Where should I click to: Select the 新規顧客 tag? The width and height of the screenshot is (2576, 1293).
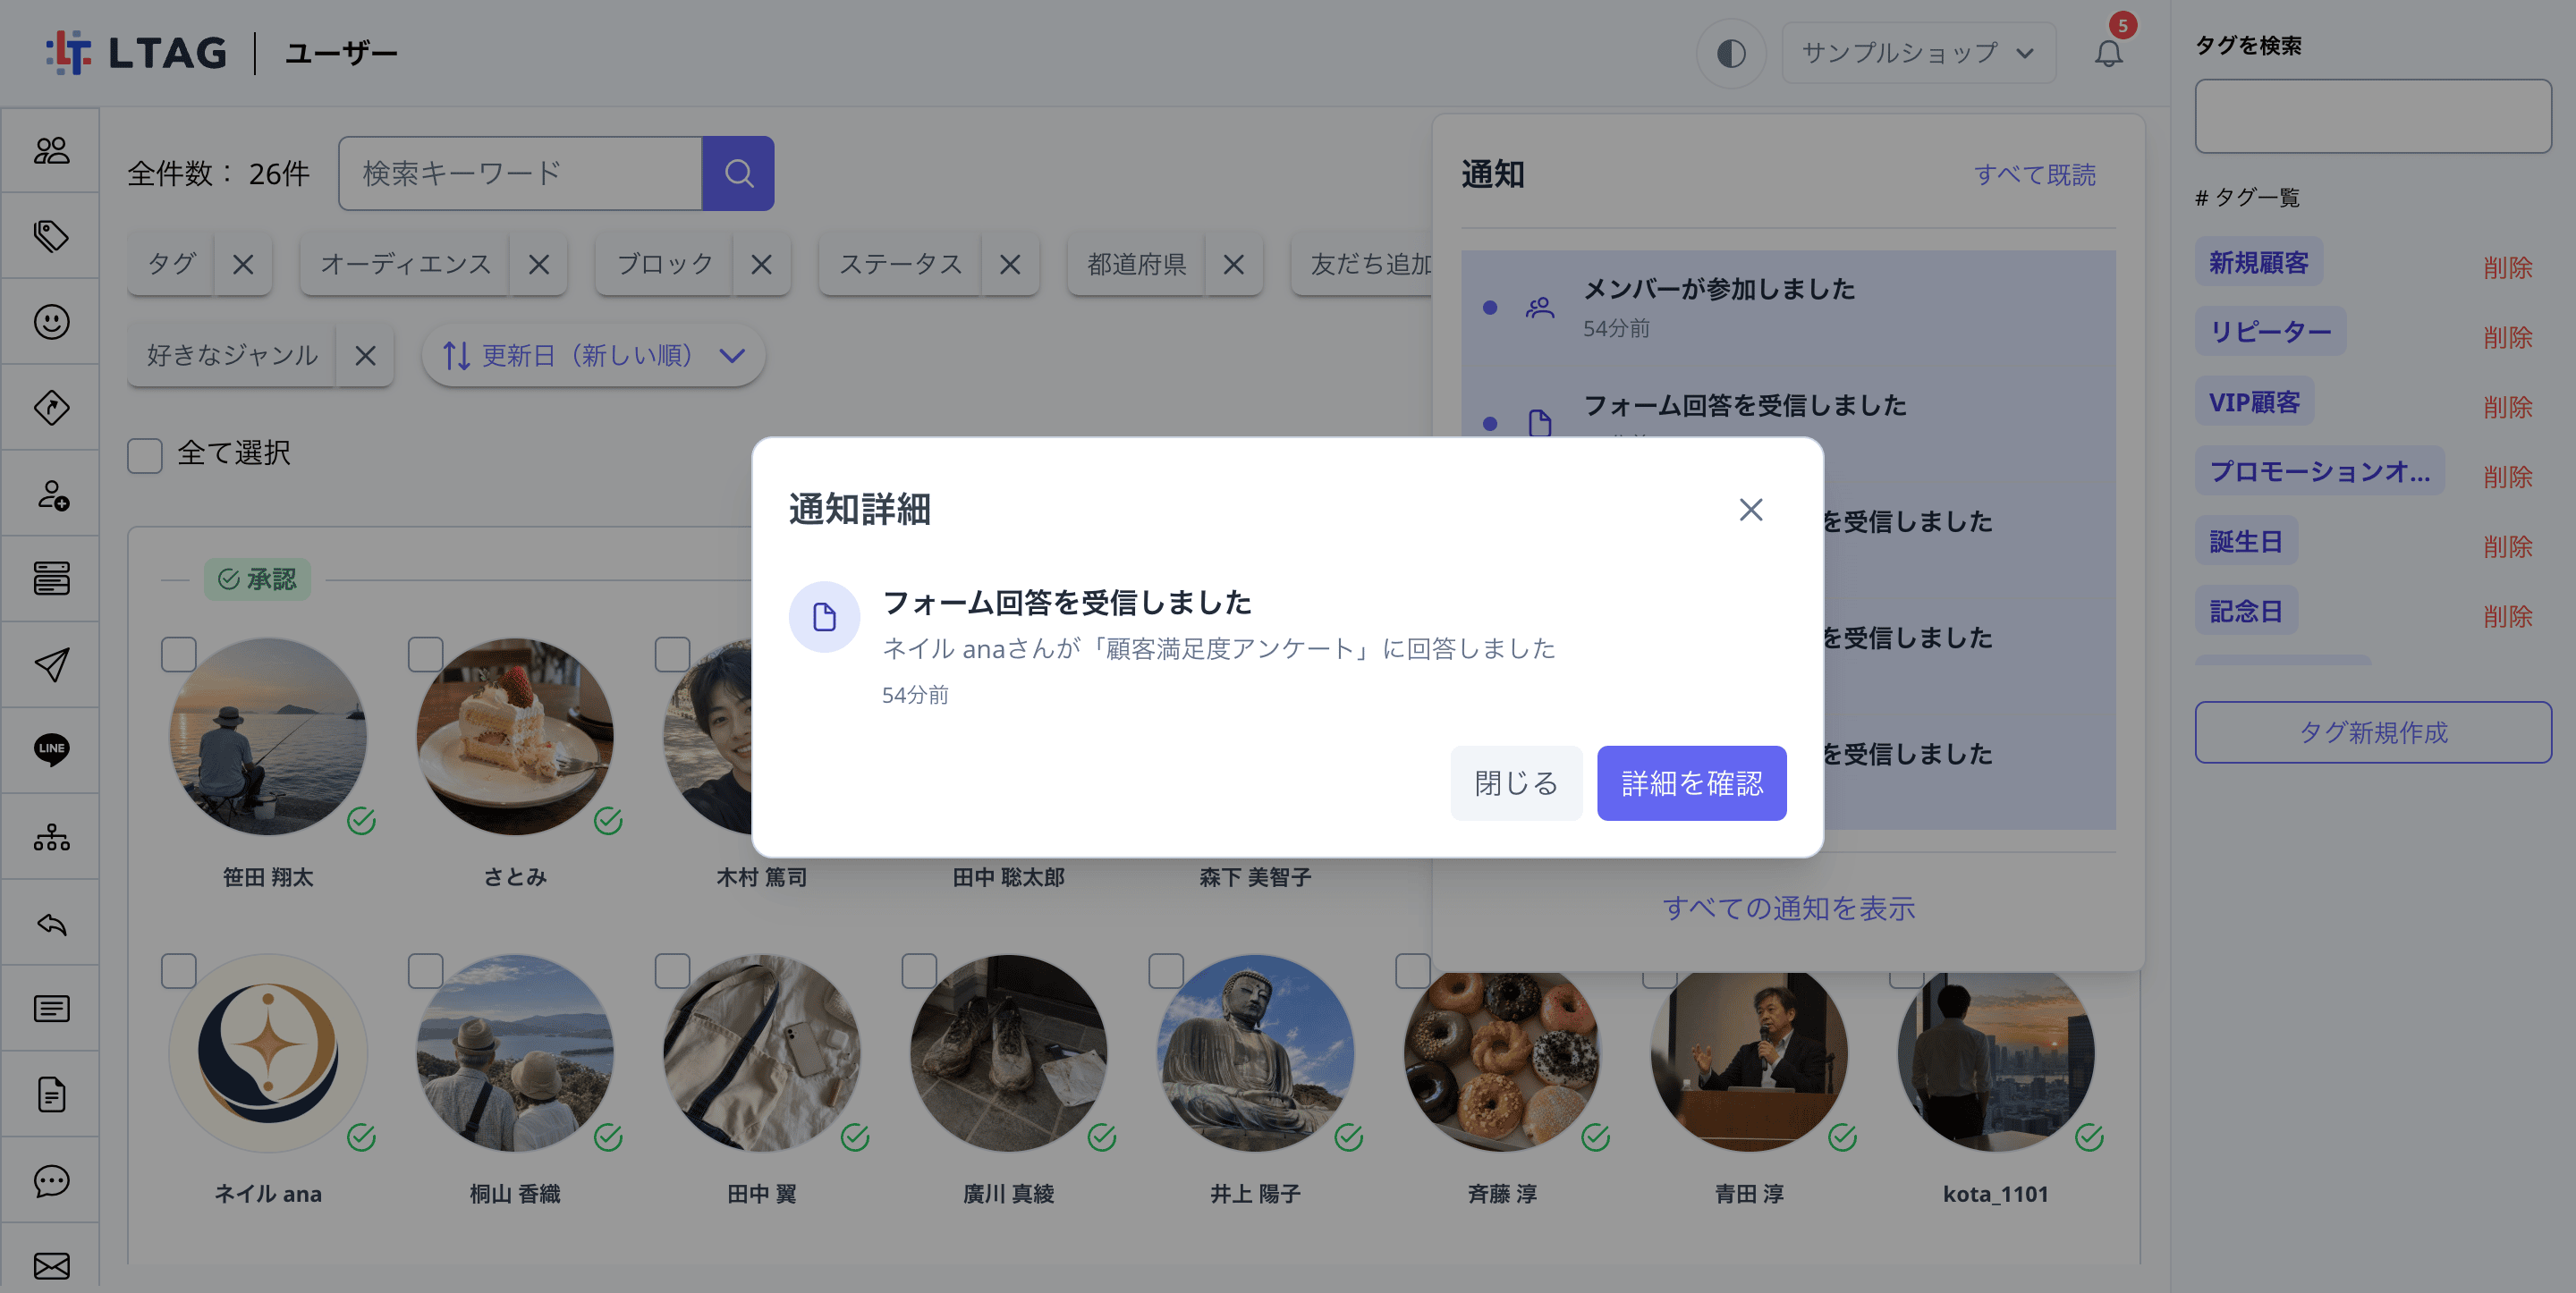tap(2258, 262)
